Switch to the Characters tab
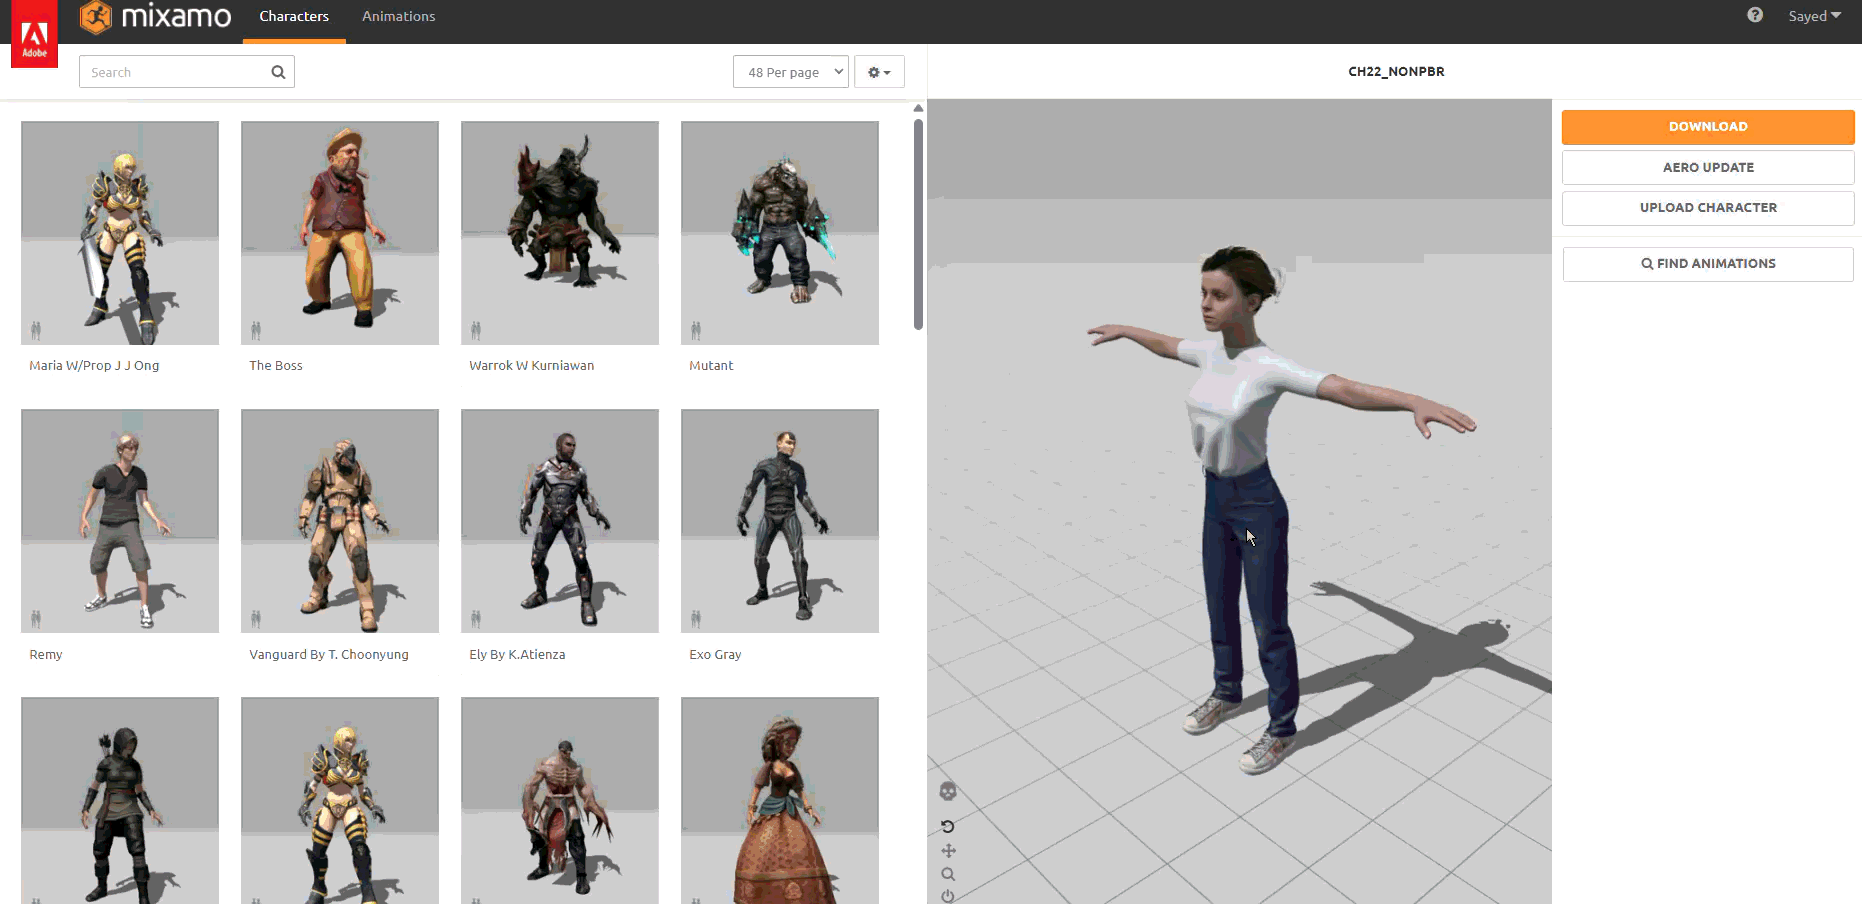Viewport: 1862px width, 904px height. coord(294,17)
